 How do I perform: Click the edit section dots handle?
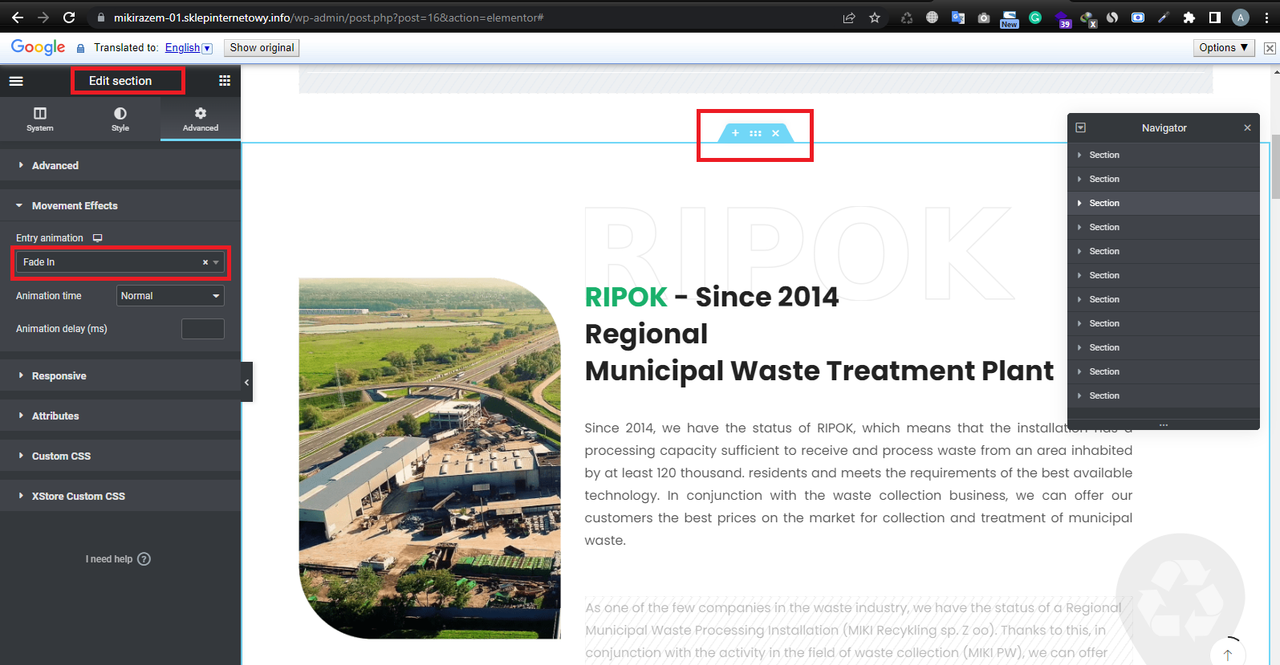755,133
